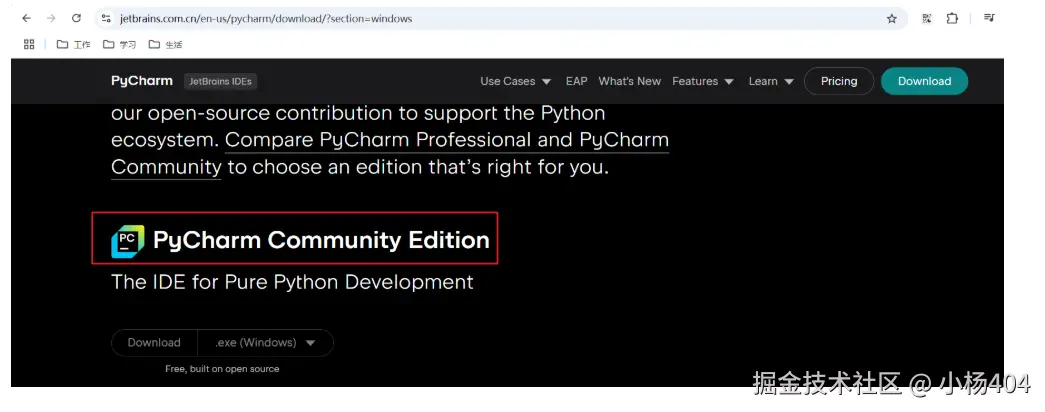Click the Pricing button
This screenshot has height=412, width=1045.
[839, 81]
